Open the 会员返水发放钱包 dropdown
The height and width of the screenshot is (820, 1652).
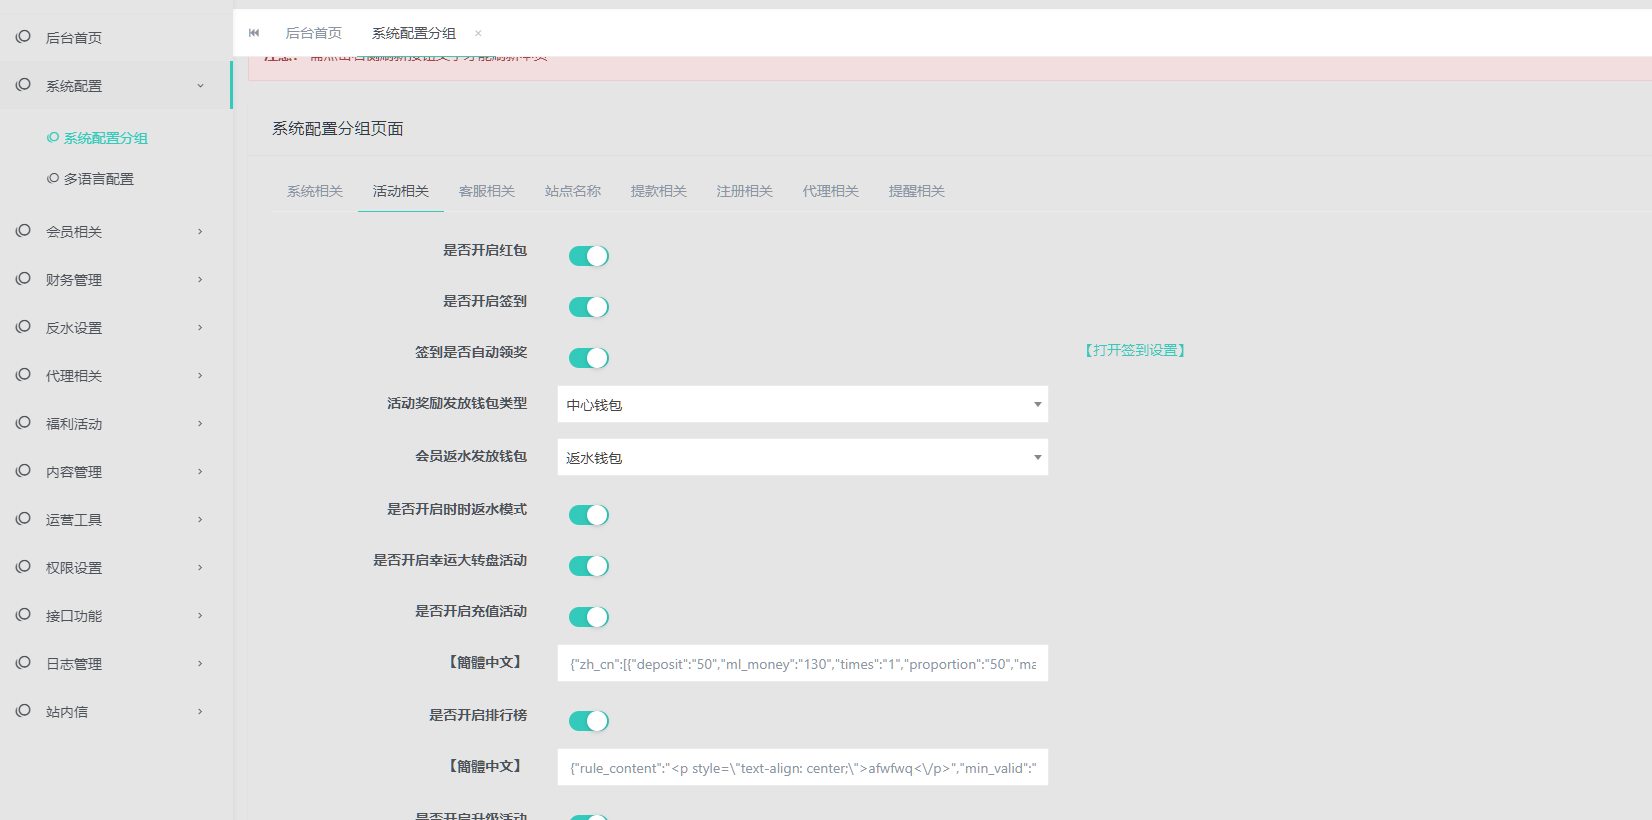pyautogui.click(x=802, y=458)
